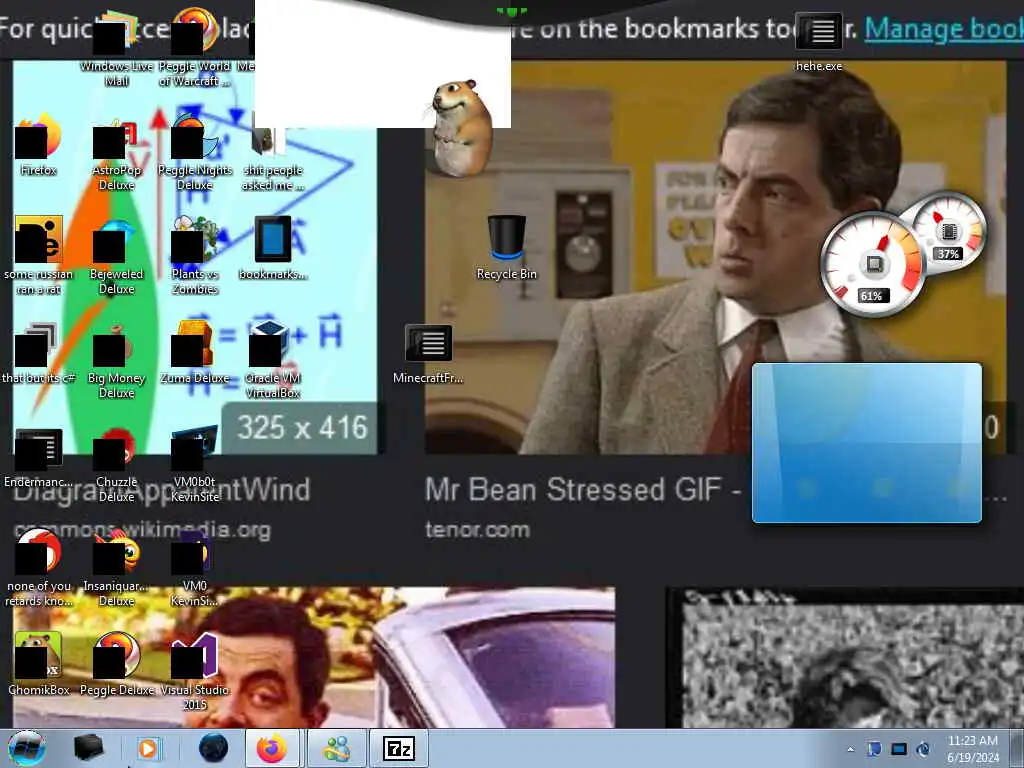
Task: Switch to the 7-Zip taskbar button
Action: (x=398, y=748)
